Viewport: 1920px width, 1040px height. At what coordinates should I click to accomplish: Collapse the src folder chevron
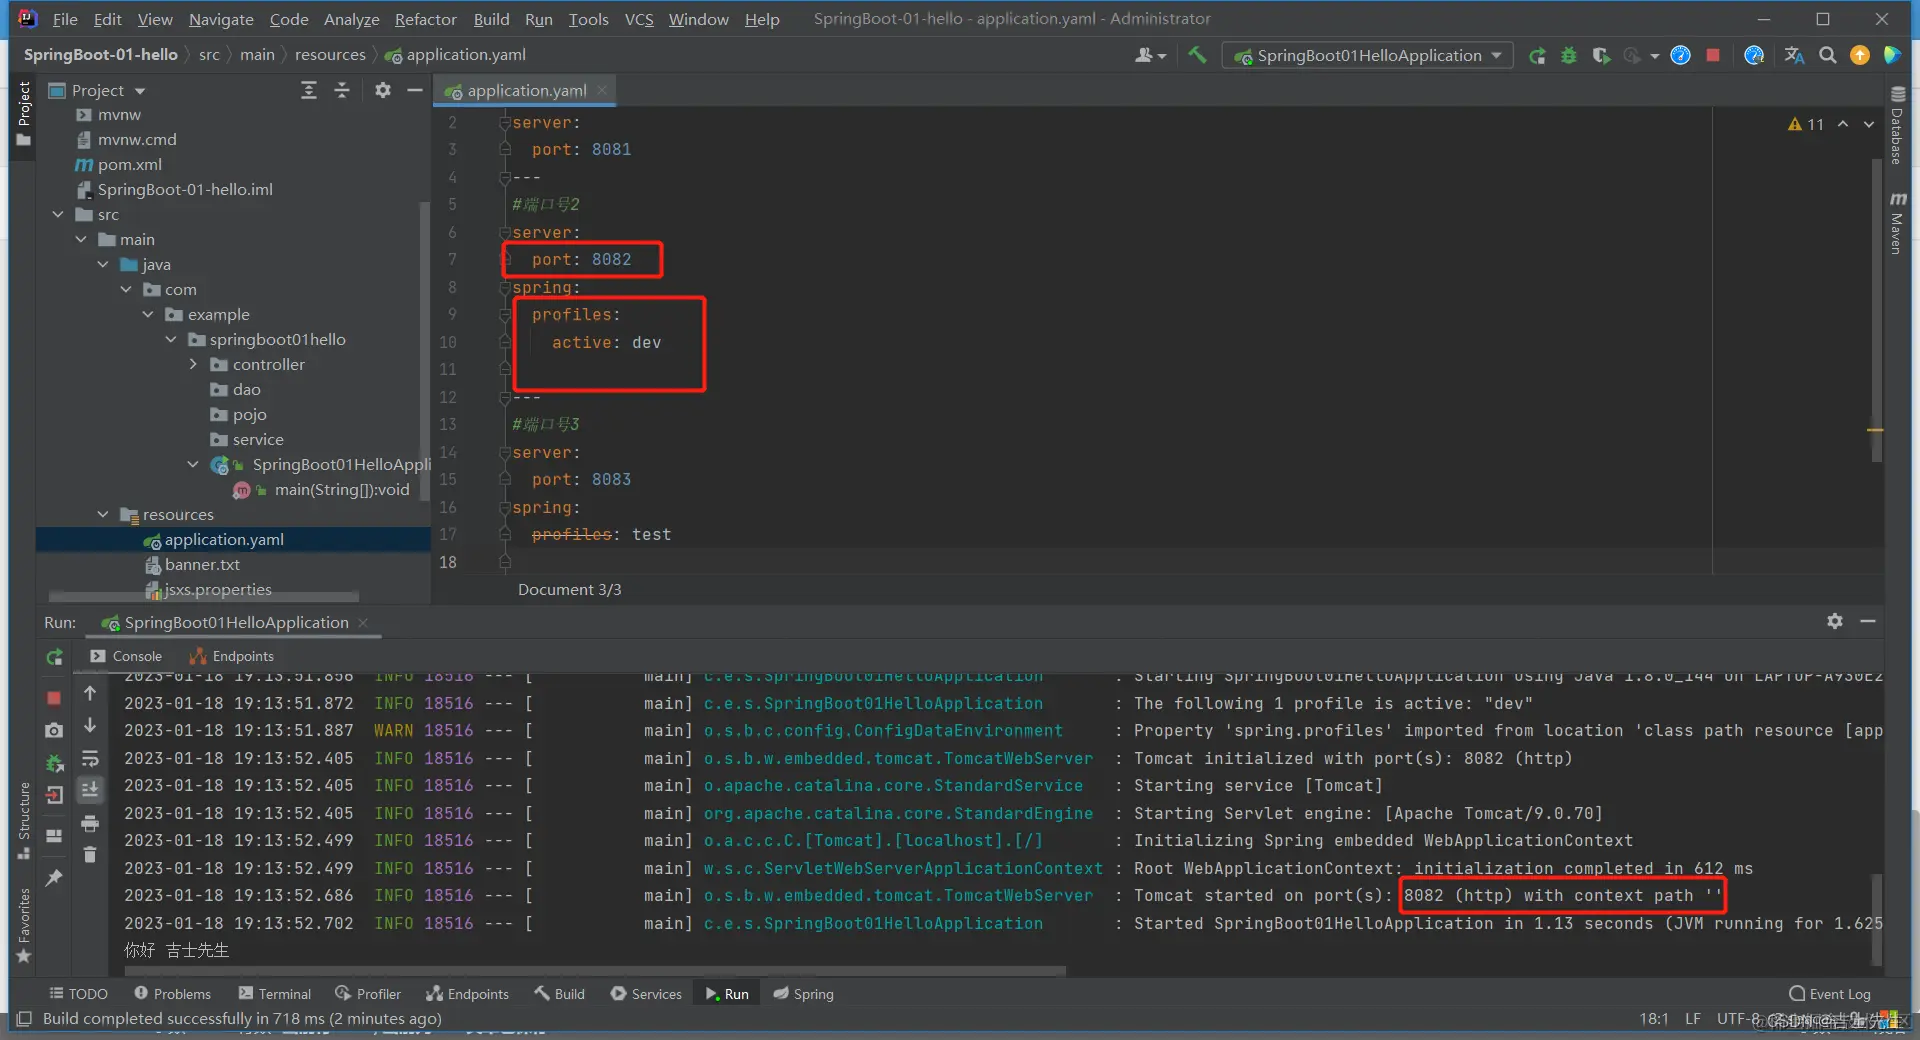coord(58,214)
